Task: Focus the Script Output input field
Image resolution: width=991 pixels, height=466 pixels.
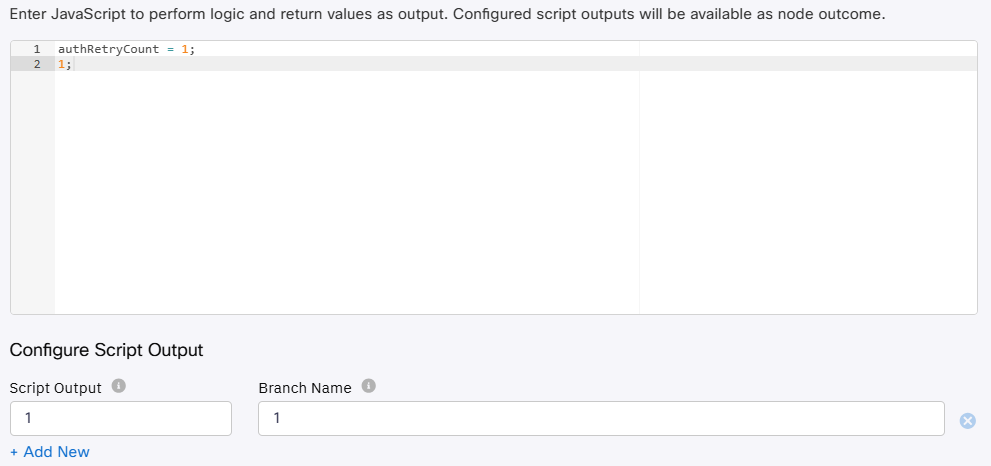Action: click(120, 419)
